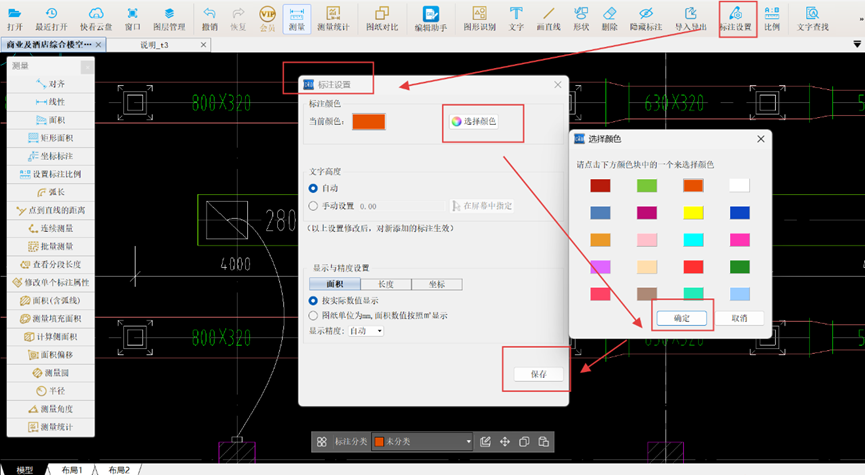Expand the 显示精度 dropdown
Image resolution: width=865 pixels, height=475 pixels.
pos(365,331)
